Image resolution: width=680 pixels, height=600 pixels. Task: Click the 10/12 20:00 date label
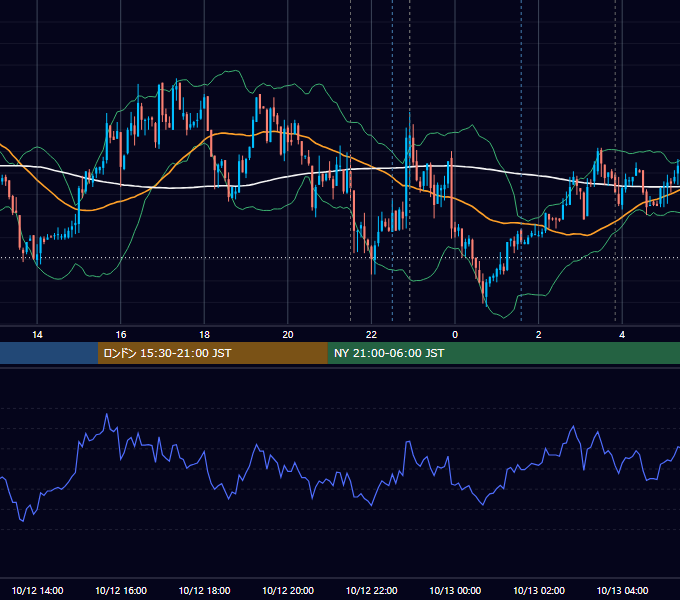click(x=288, y=590)
